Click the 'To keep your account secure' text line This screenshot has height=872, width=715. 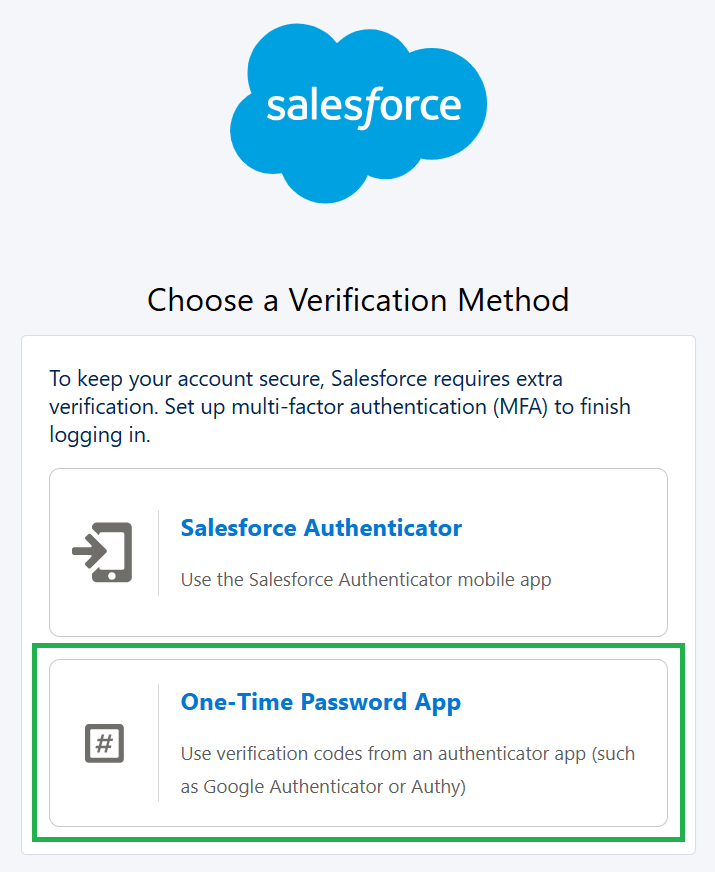click(x=306, y=379)
